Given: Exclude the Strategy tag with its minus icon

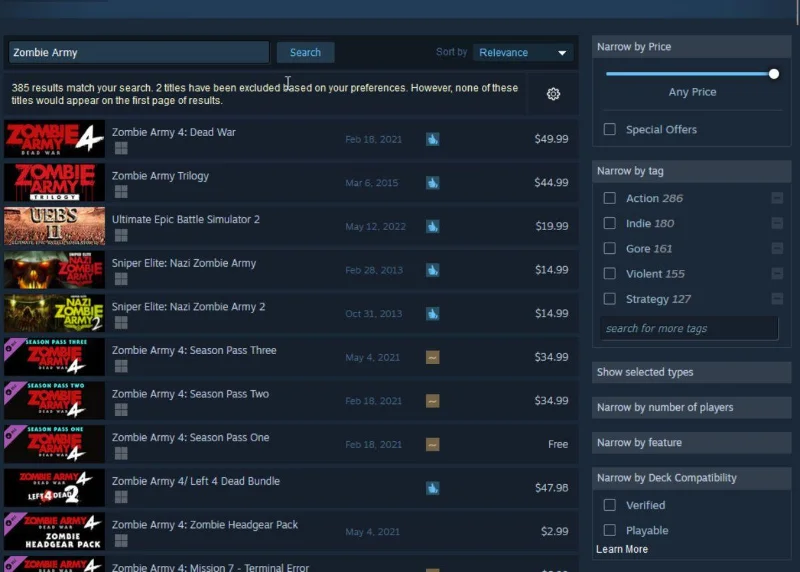Looking at the screenshot, I should click(777, 299).
